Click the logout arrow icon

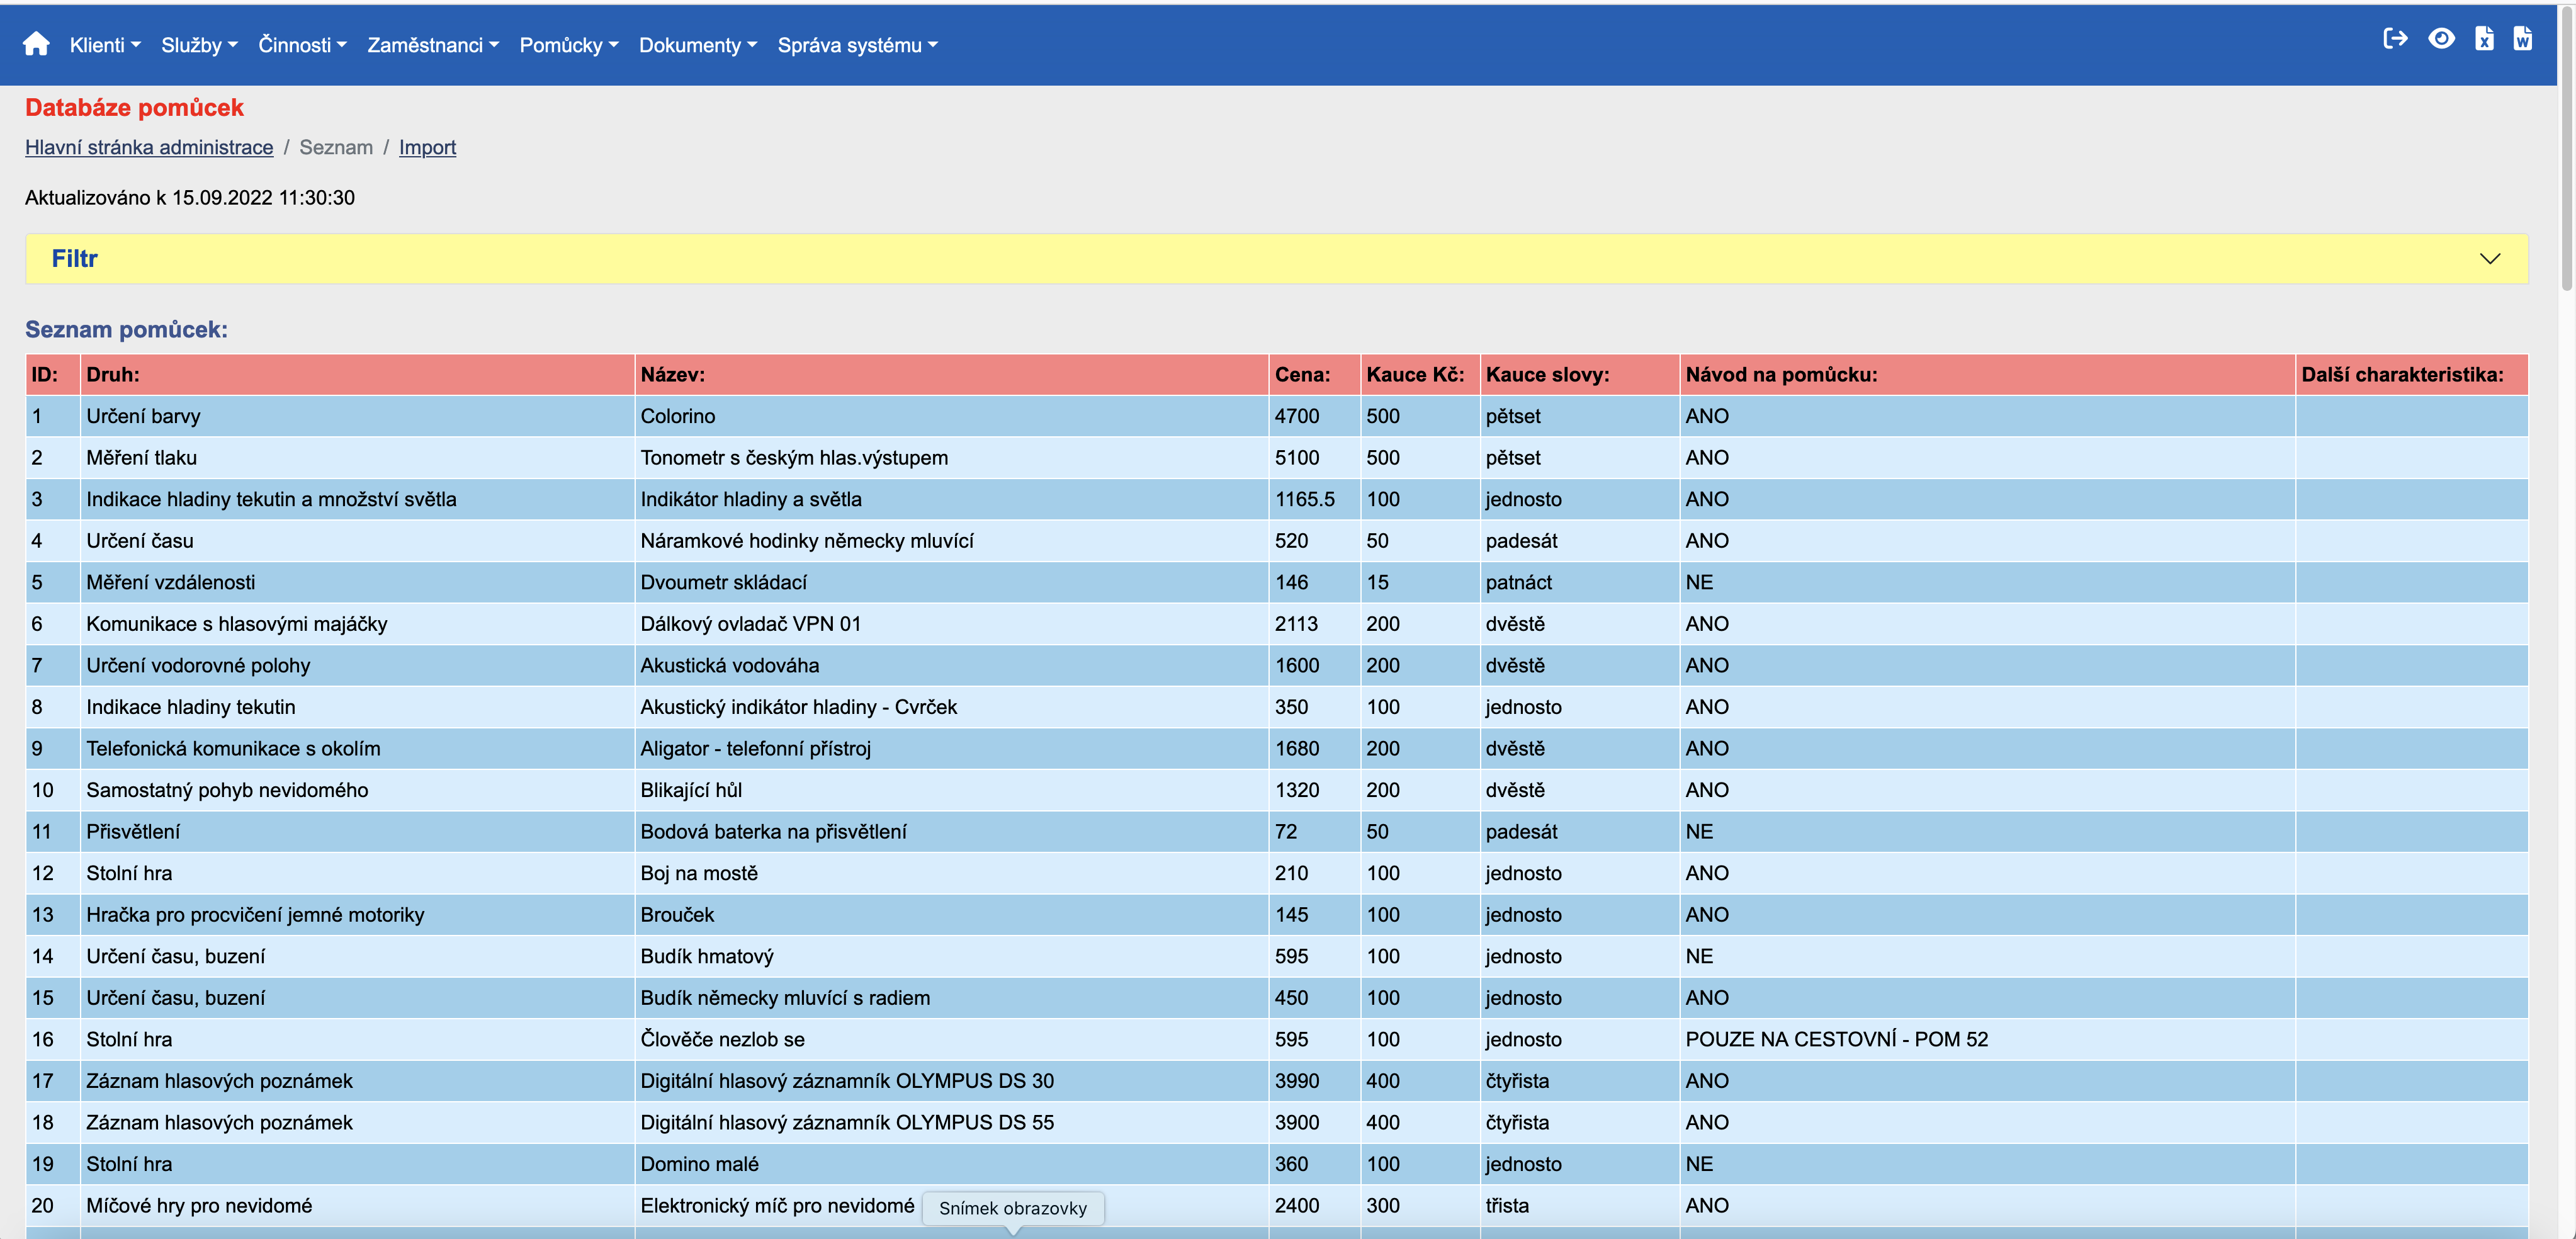[2395, 39]
